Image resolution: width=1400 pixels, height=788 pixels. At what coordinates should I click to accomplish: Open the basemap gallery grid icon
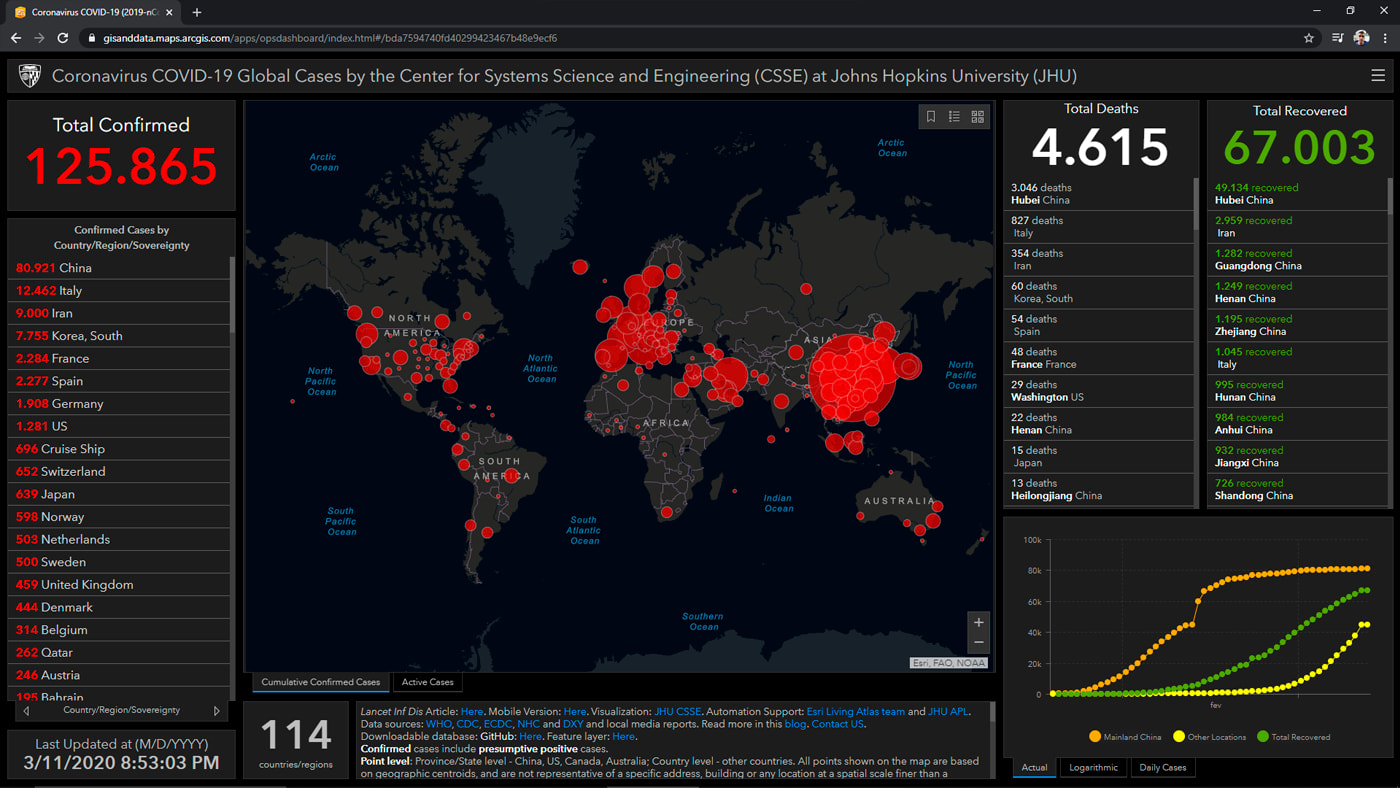[978, 117]
